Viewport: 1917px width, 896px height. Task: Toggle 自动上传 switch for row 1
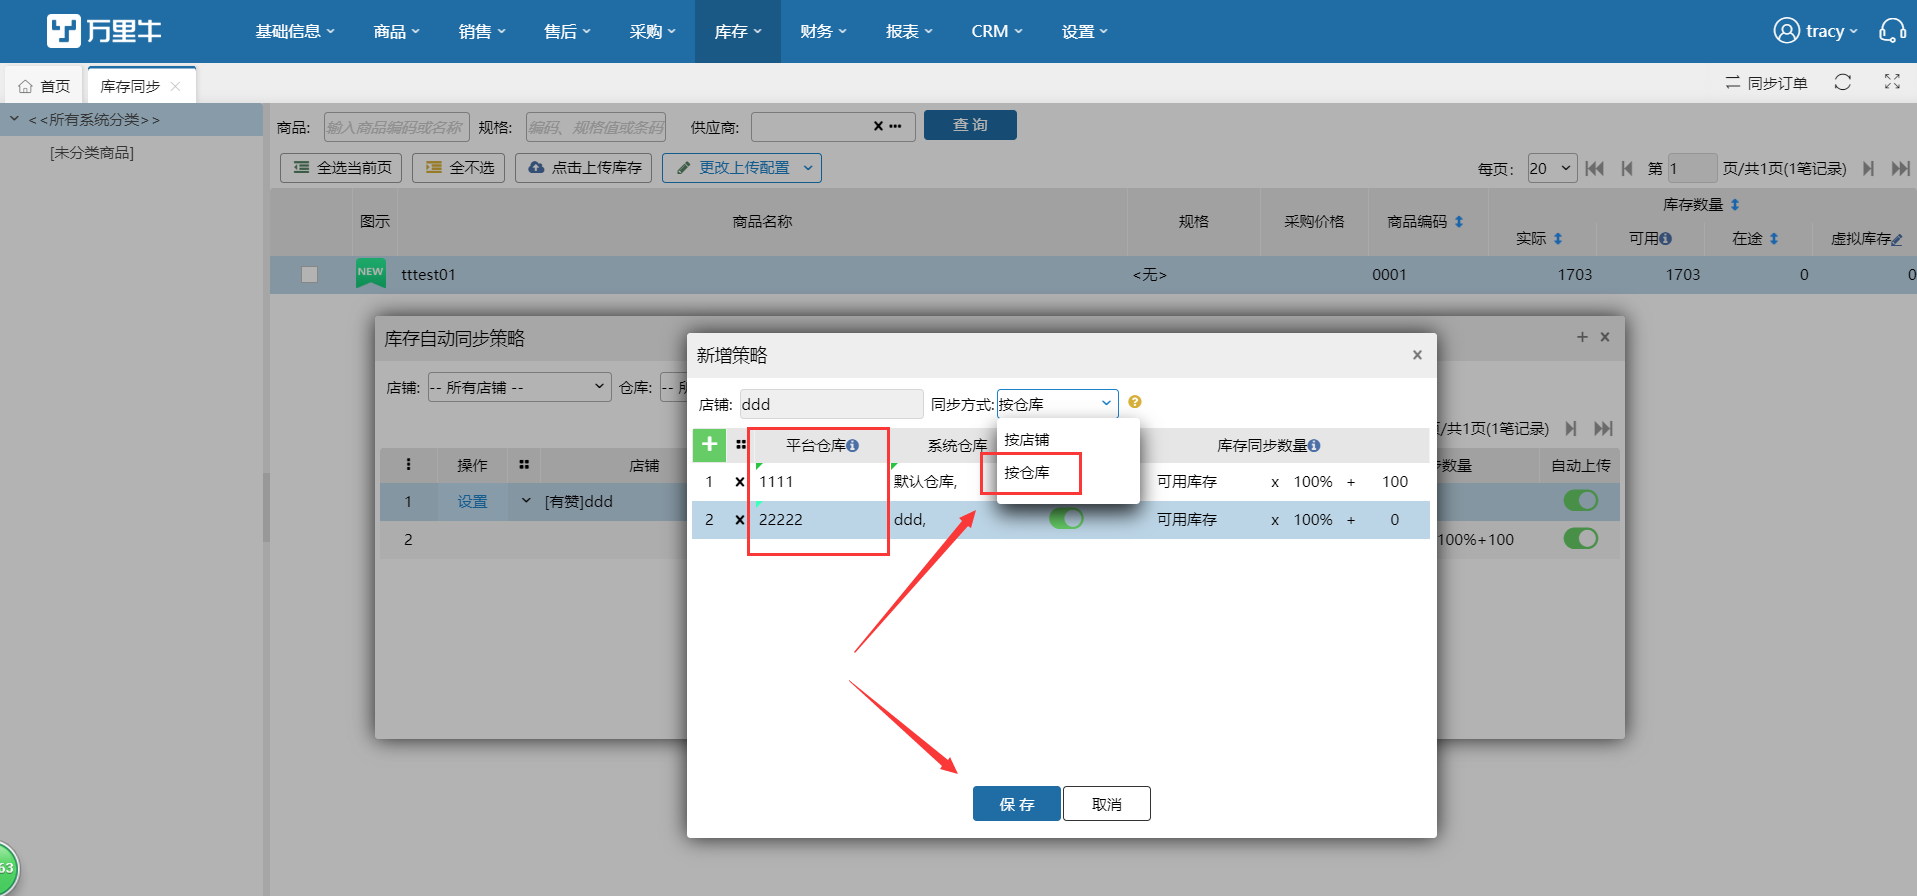[1581, 500]
